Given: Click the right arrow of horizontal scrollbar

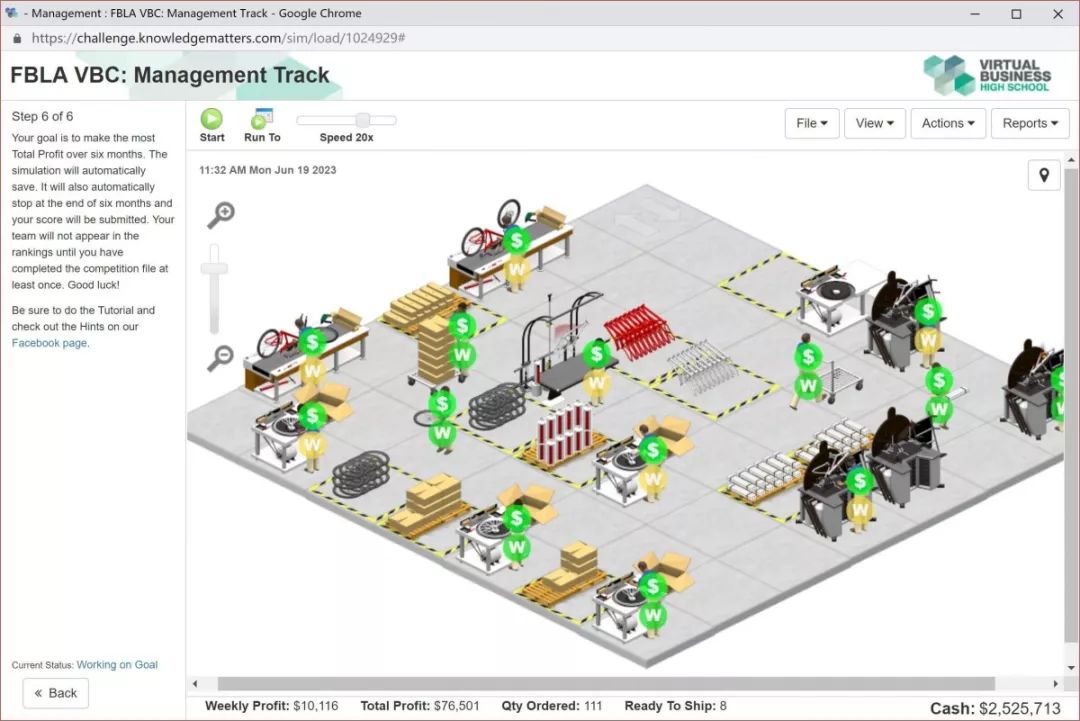Looking at the screenshot, I should (1056, 684).
